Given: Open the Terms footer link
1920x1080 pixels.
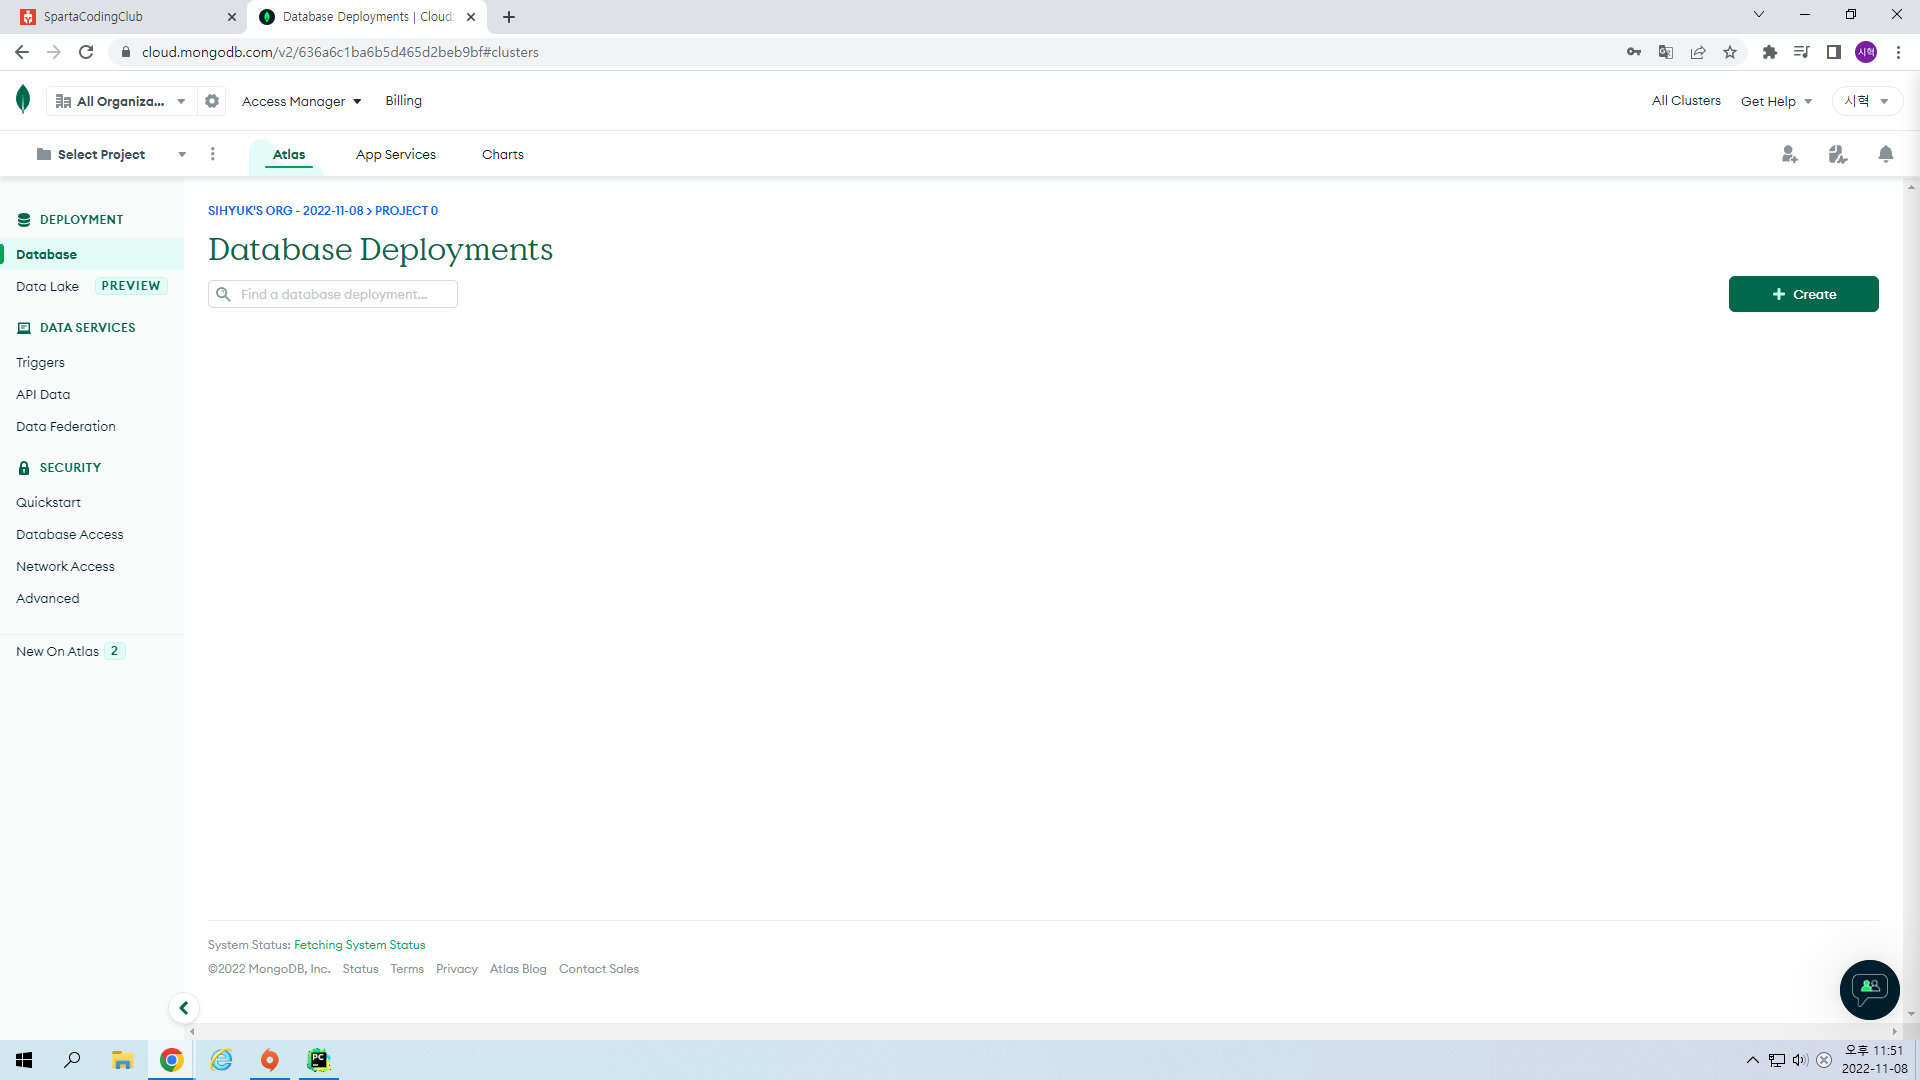Looking at the screenshot, I should pyautogui.click(x=407, y=969).
